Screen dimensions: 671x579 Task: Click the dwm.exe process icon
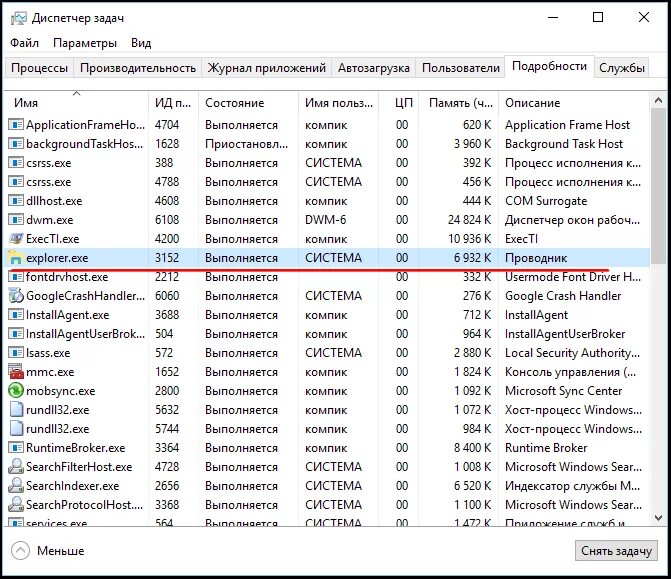click(x=16, y=220)
